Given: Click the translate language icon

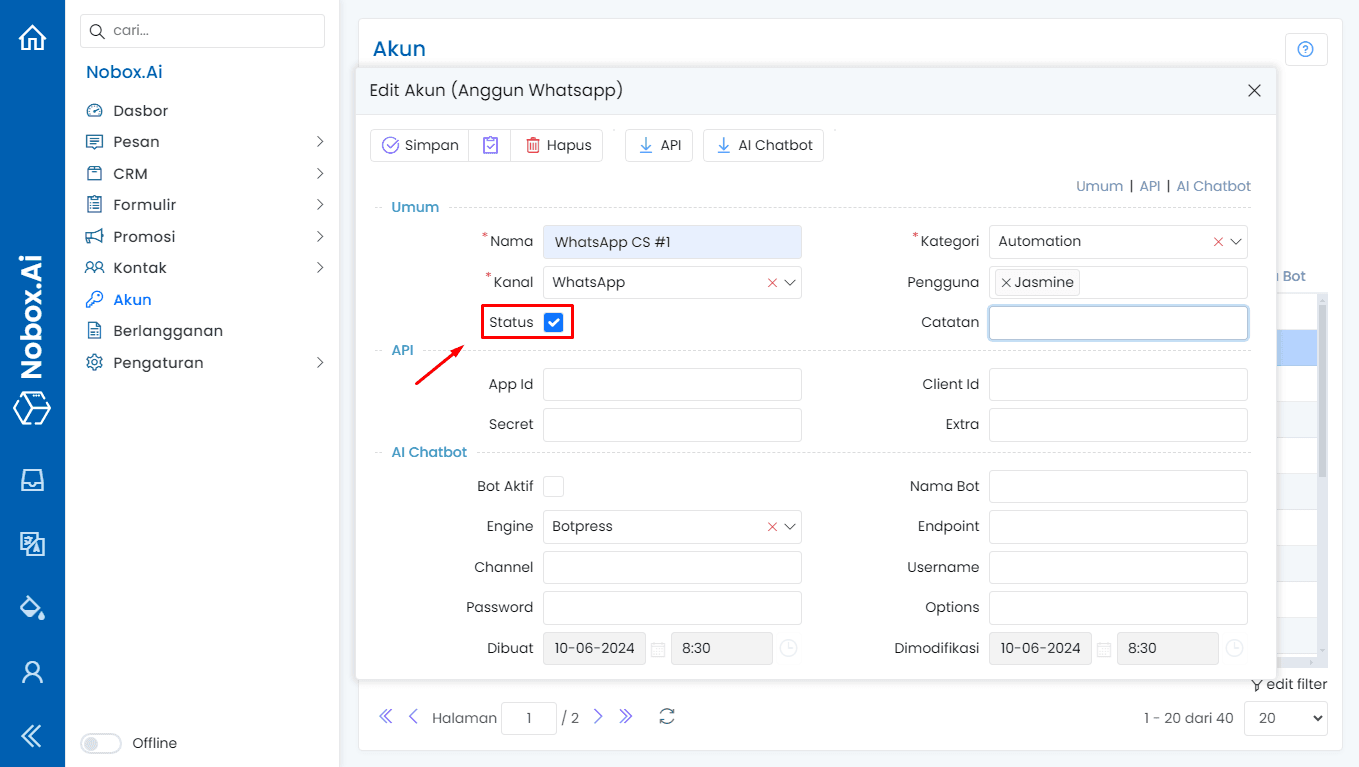Looking at the screenshot, I should [x=32, y=543].
